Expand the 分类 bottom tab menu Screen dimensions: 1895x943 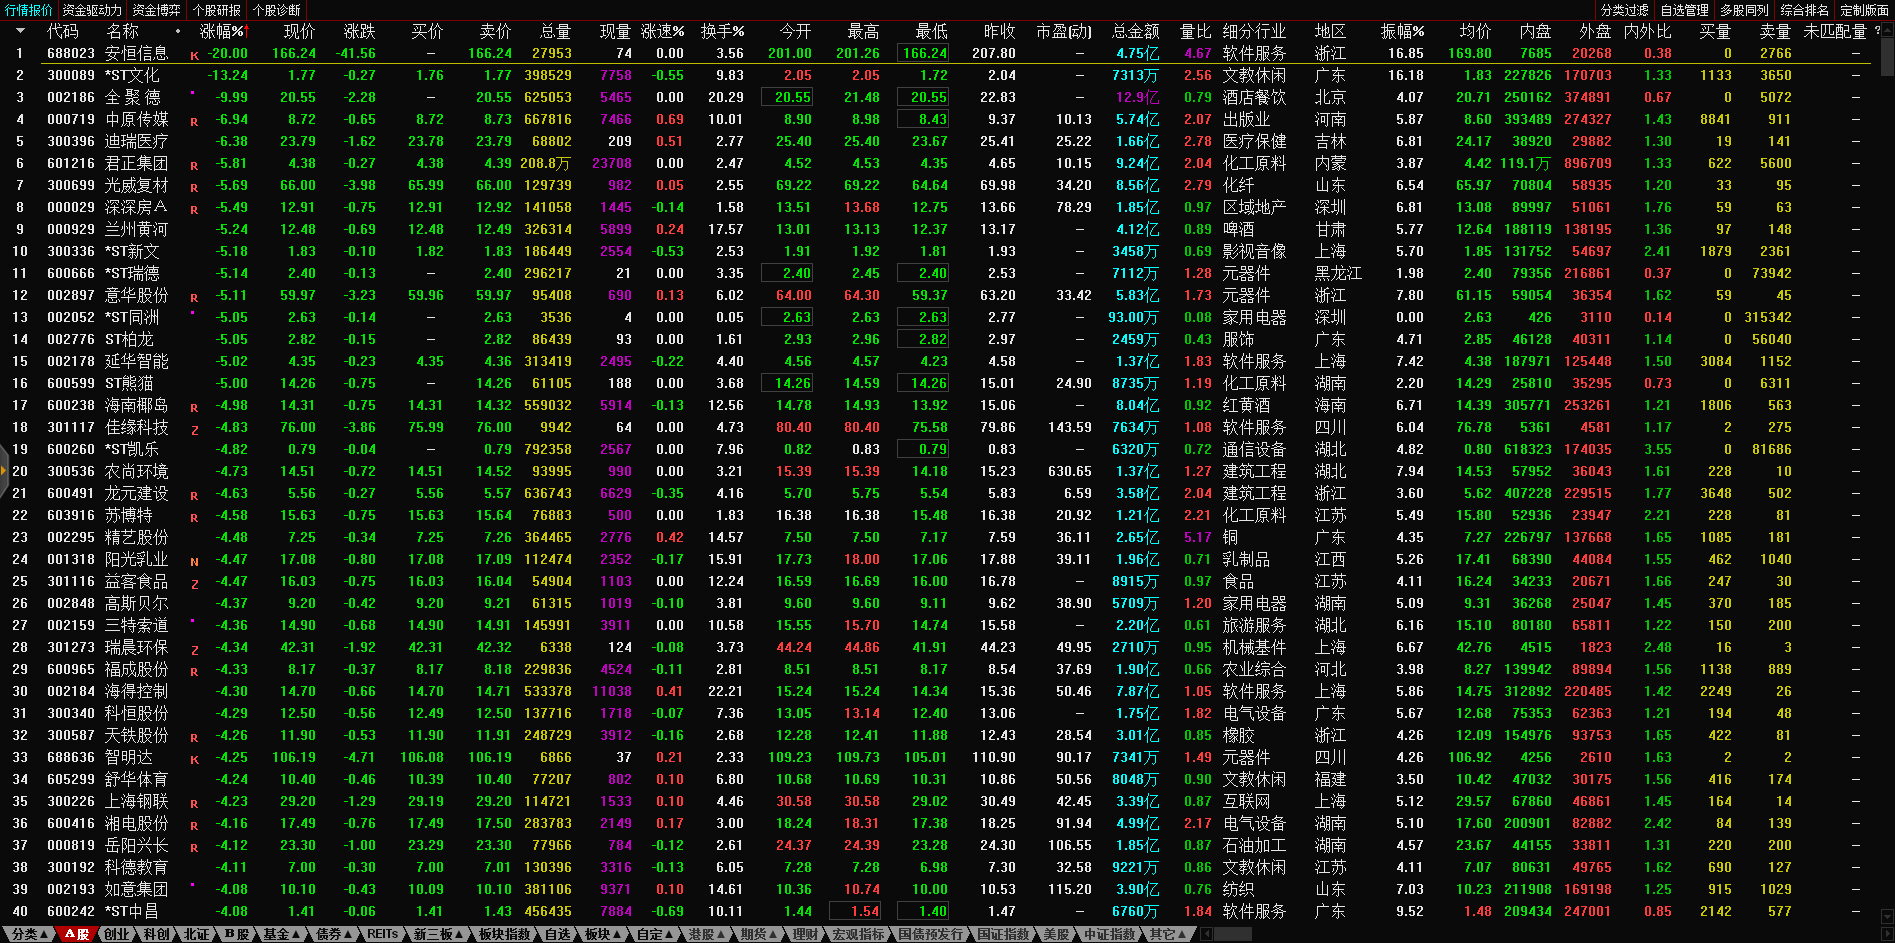(28, 934)
